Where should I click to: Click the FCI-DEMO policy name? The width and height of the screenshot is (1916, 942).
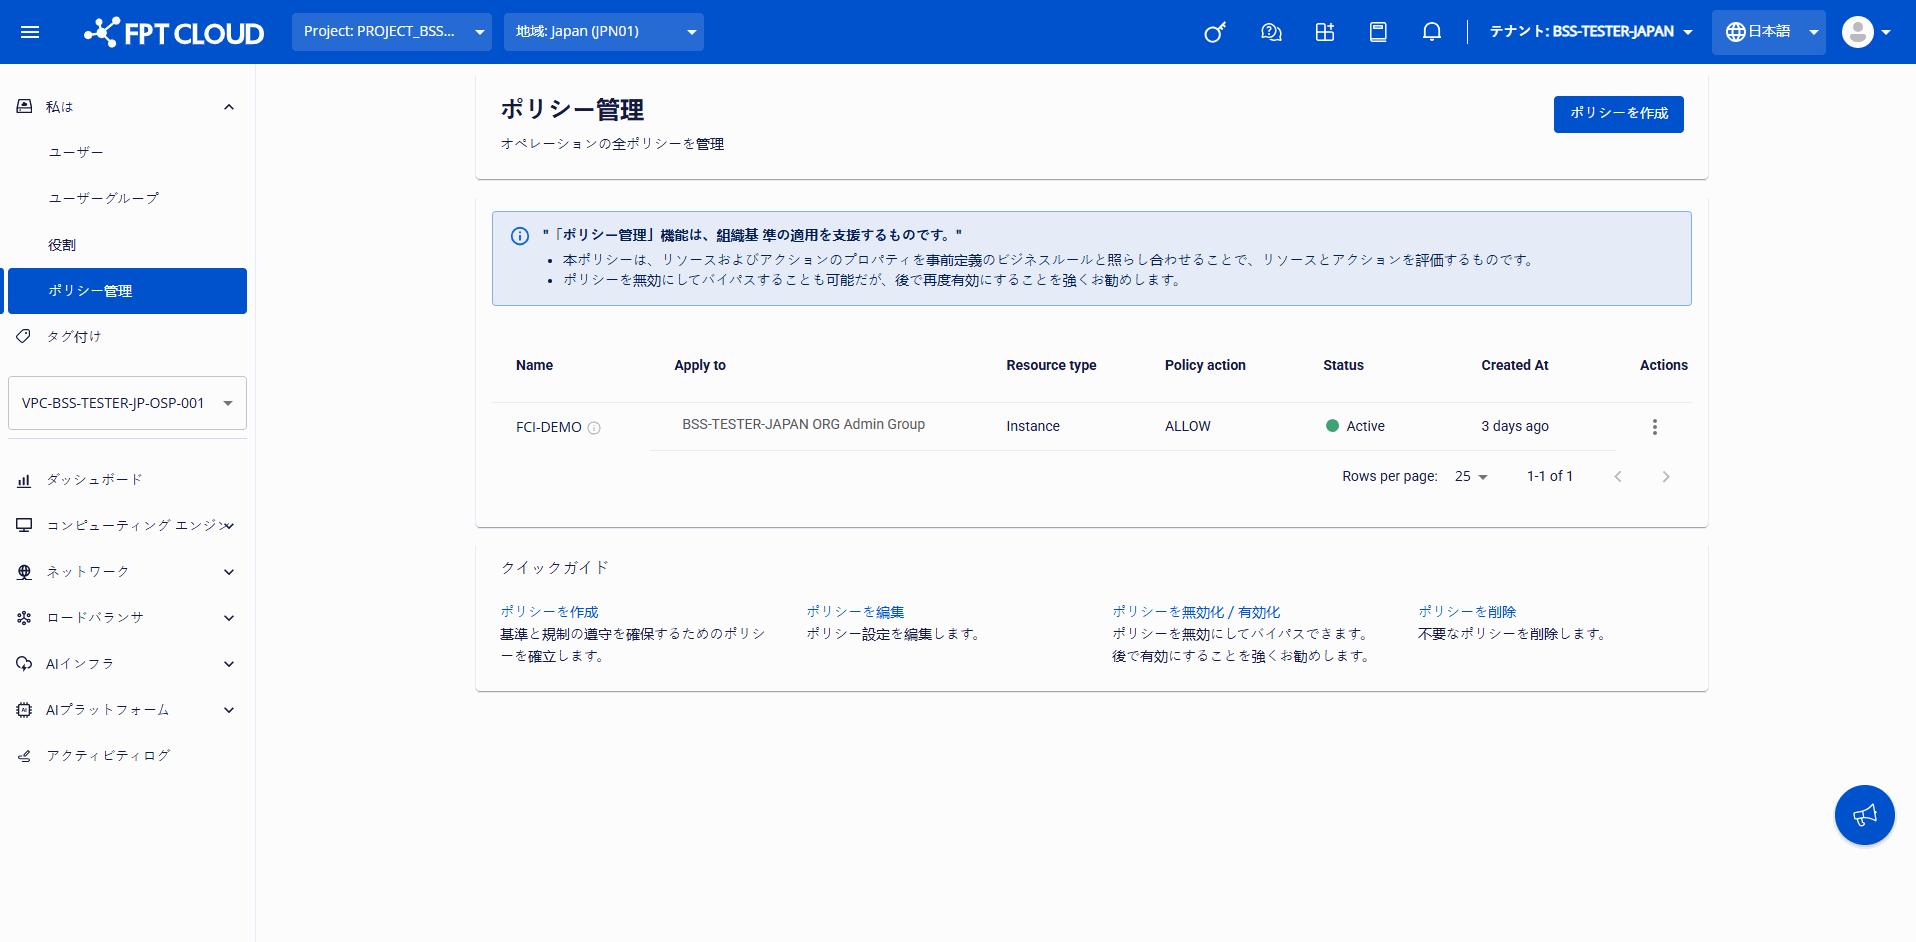pos(548,428)
